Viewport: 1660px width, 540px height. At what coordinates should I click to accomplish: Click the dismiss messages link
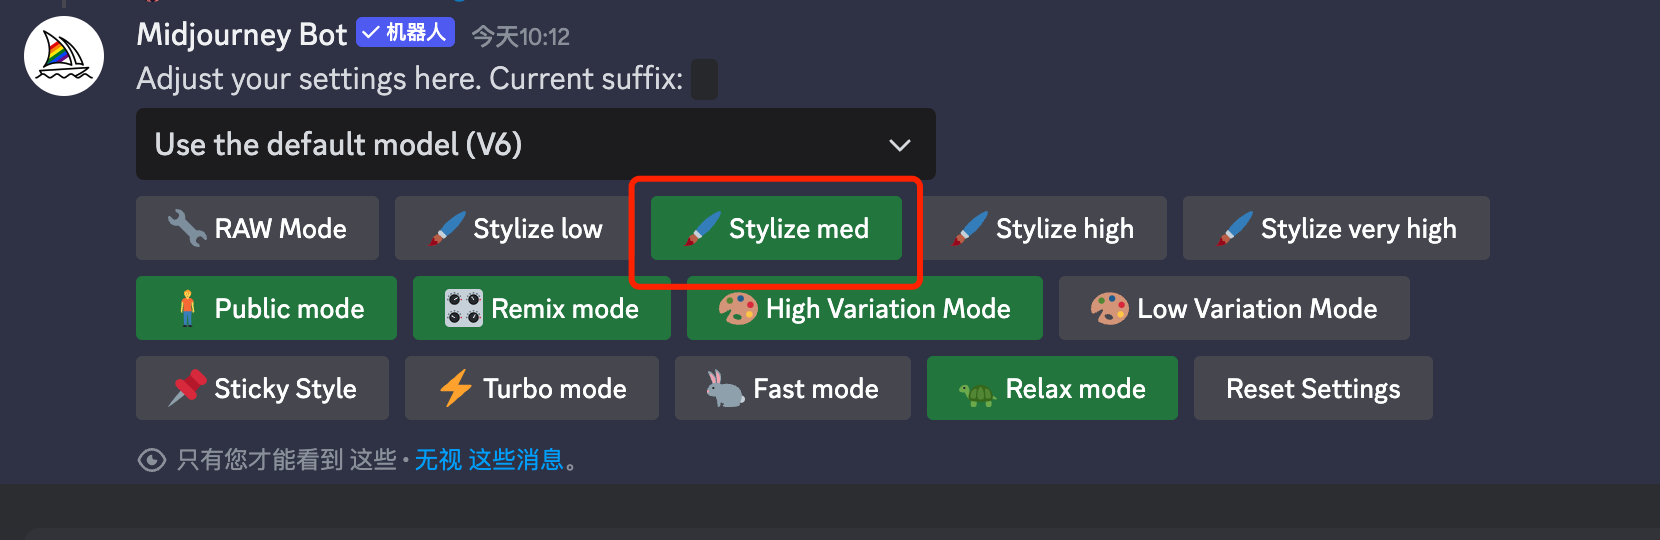[489, 460]
